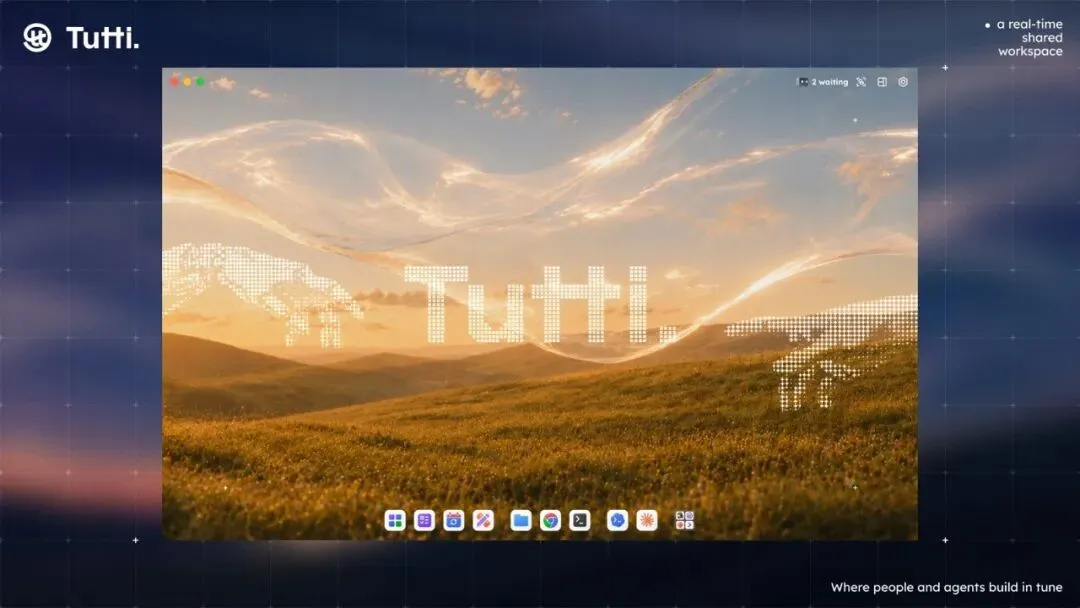The height and width of the screenshot is (608, 1080).
Task: Toggle the split layout panel icon
Action: click(x=882, y=82)
